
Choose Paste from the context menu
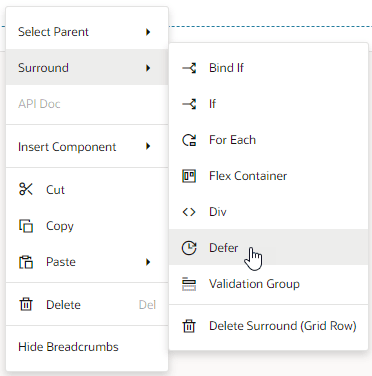(87, 262)
